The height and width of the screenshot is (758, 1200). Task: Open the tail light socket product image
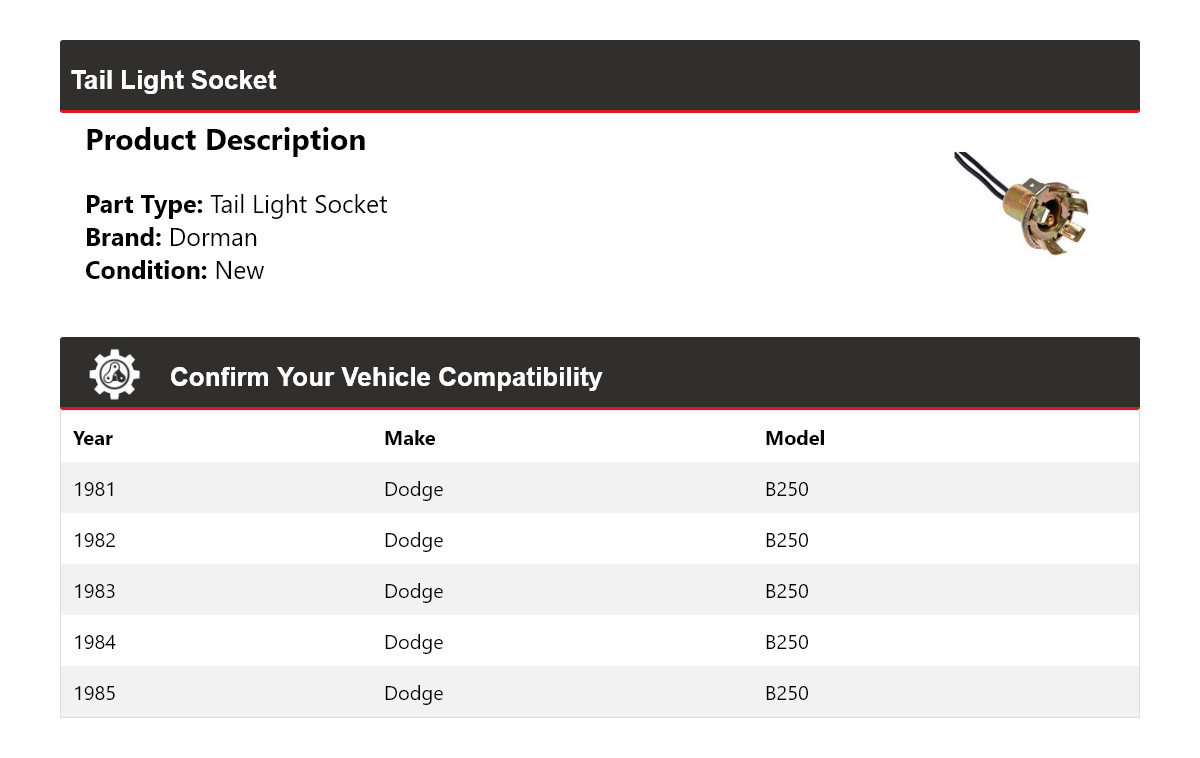(x=1022, y=205)
